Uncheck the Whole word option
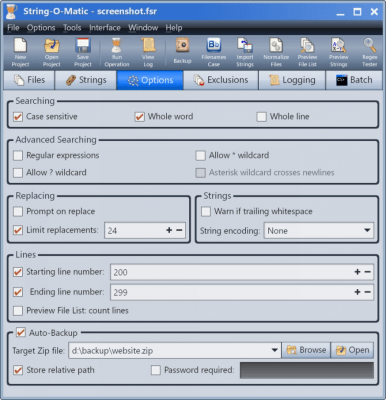Viewport: 386px width, 400px height. coord(139,117)
